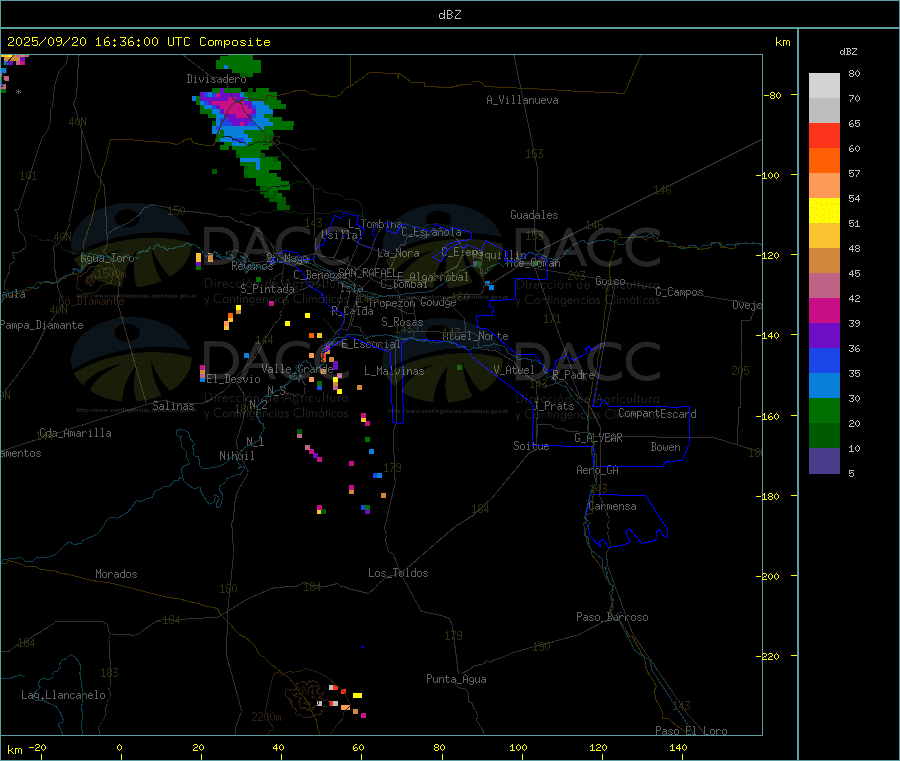Click the yellow echo pixel near Punta_Agua
This screenshot has width=900, height=761.
click(x=358, y=696)
